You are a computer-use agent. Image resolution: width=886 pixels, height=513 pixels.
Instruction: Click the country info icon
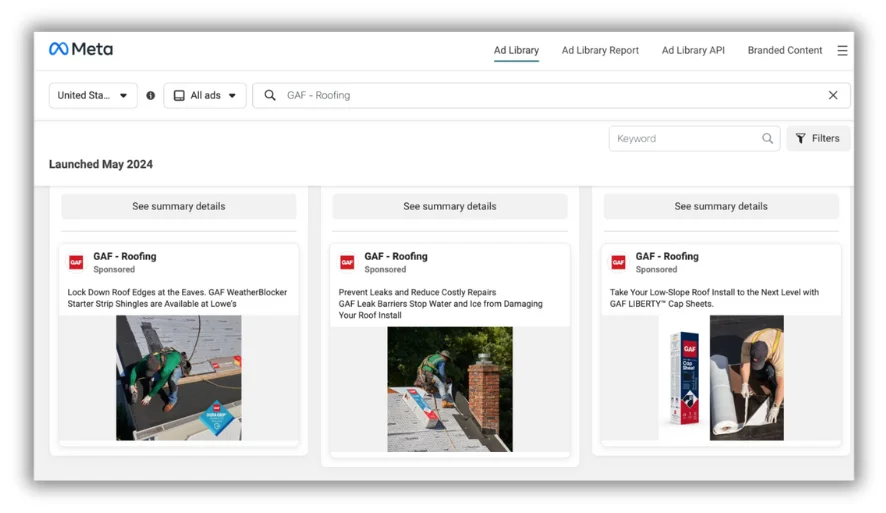click(150, 95)
